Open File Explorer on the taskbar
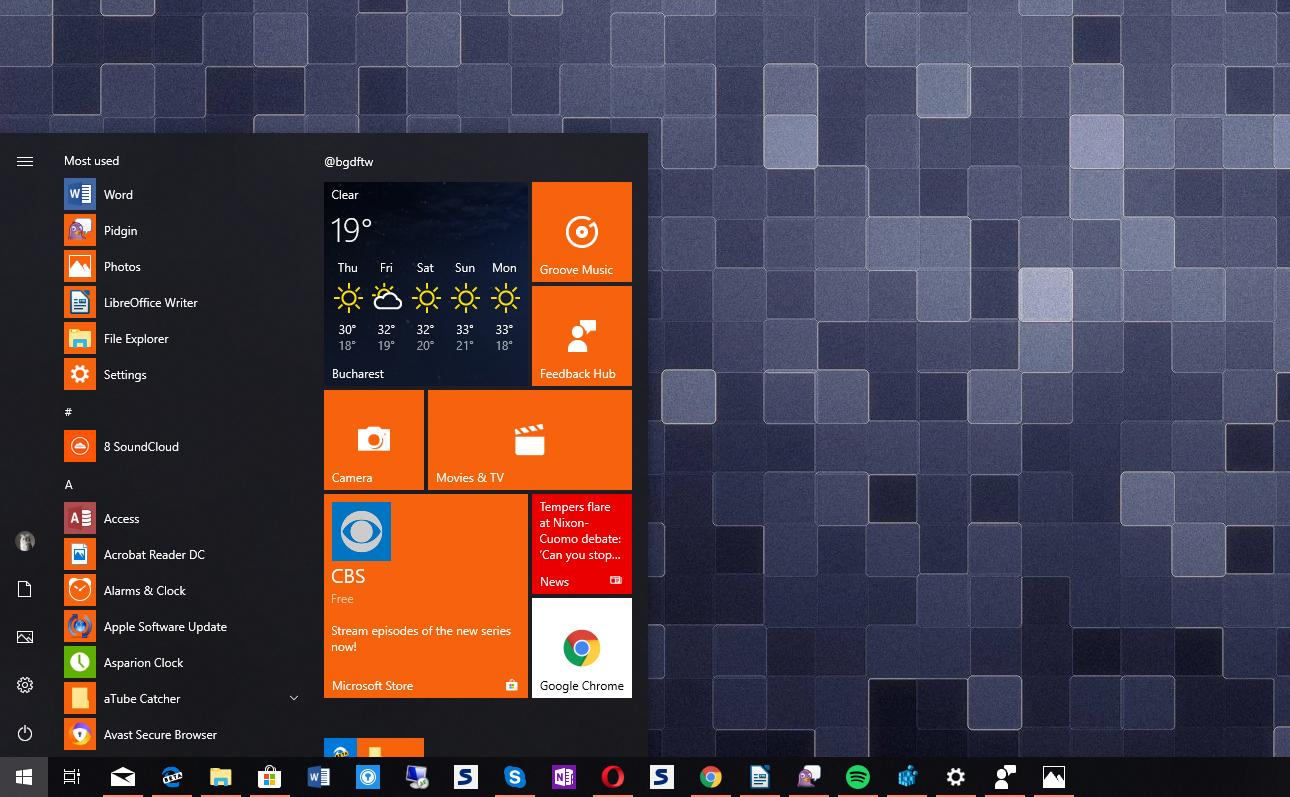Viewport: 1290px width, 797px height. tap(221, 777)
